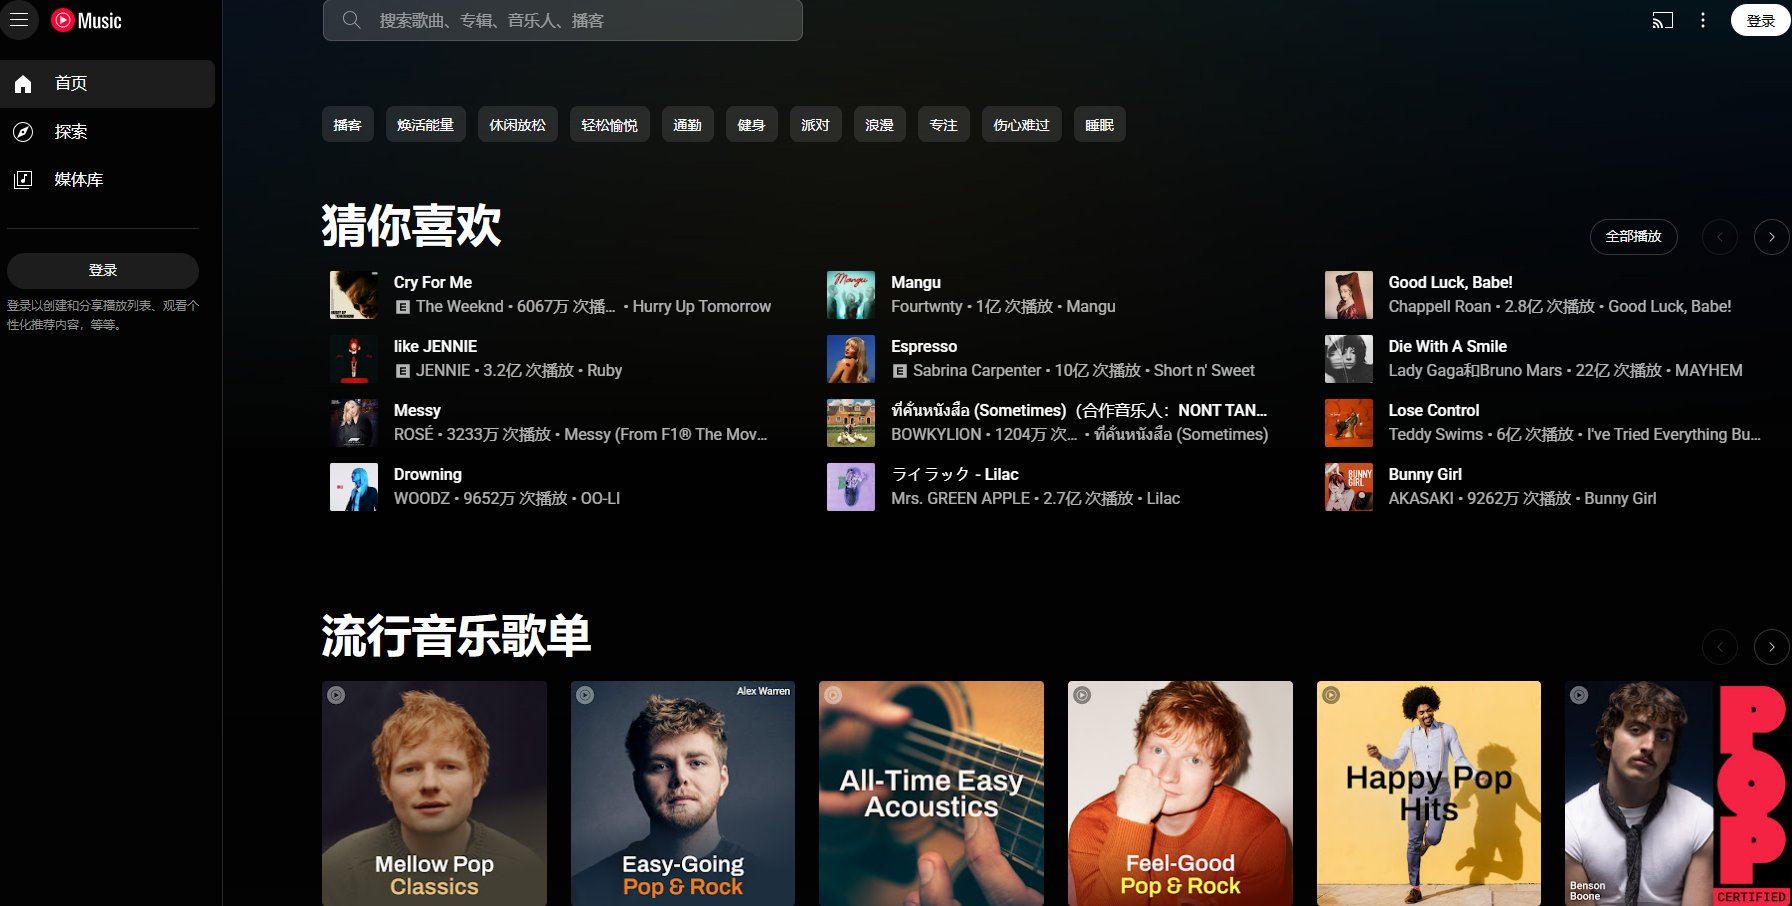The width and height of the screenshot is (1792, 906).
Task: Click next arrow in 猜你喜欢 section
Action: coord(1771,237)
